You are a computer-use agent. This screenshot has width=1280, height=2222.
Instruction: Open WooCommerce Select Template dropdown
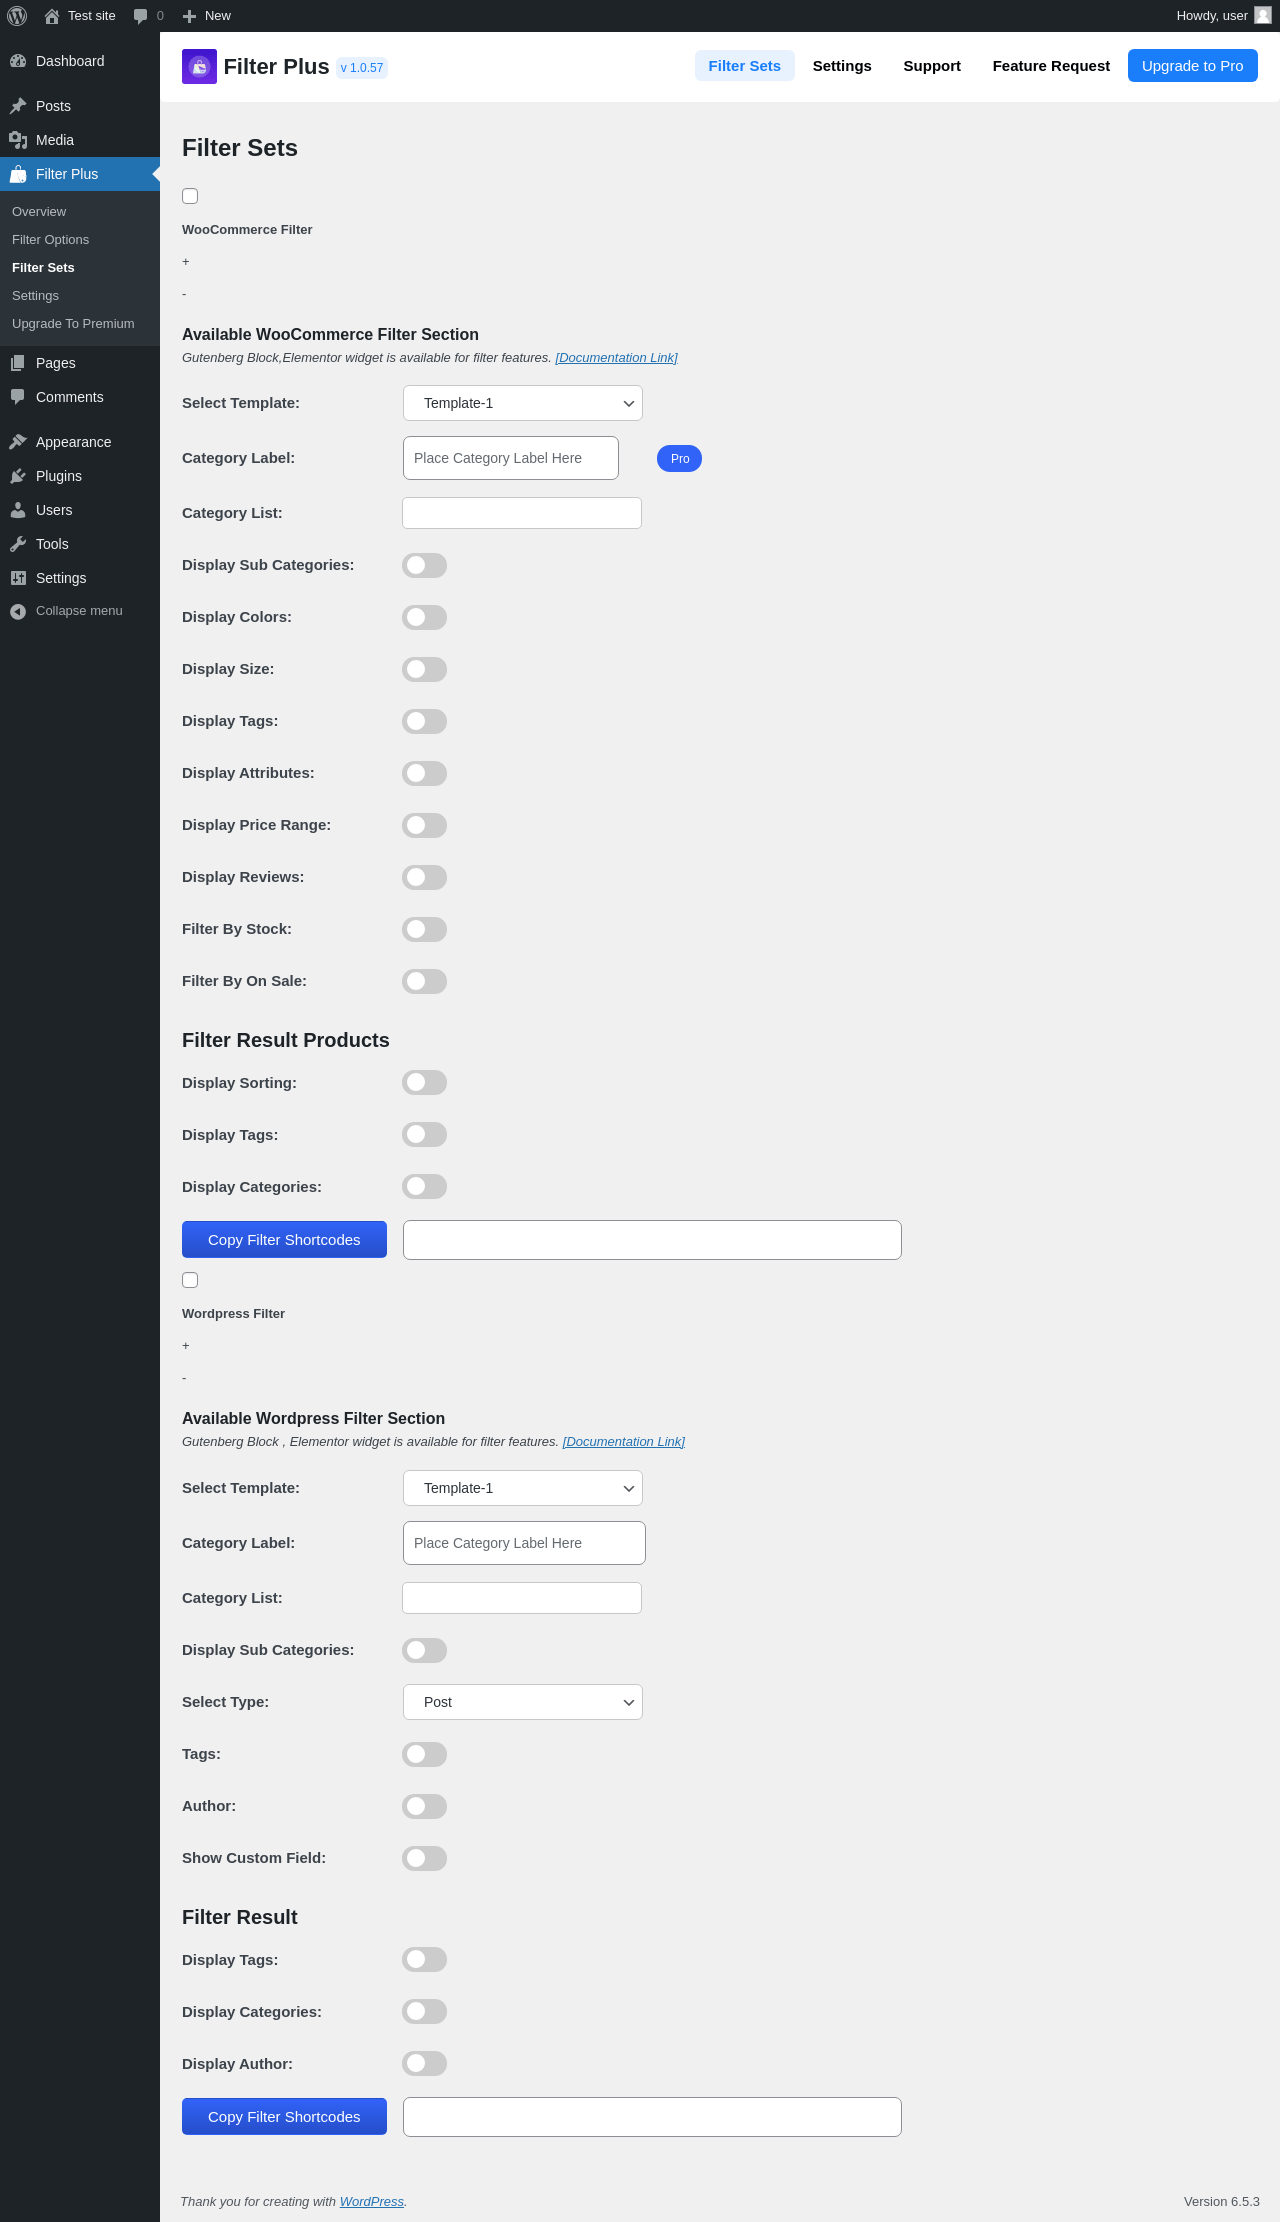pyautogui.click(x=522, y=403)
